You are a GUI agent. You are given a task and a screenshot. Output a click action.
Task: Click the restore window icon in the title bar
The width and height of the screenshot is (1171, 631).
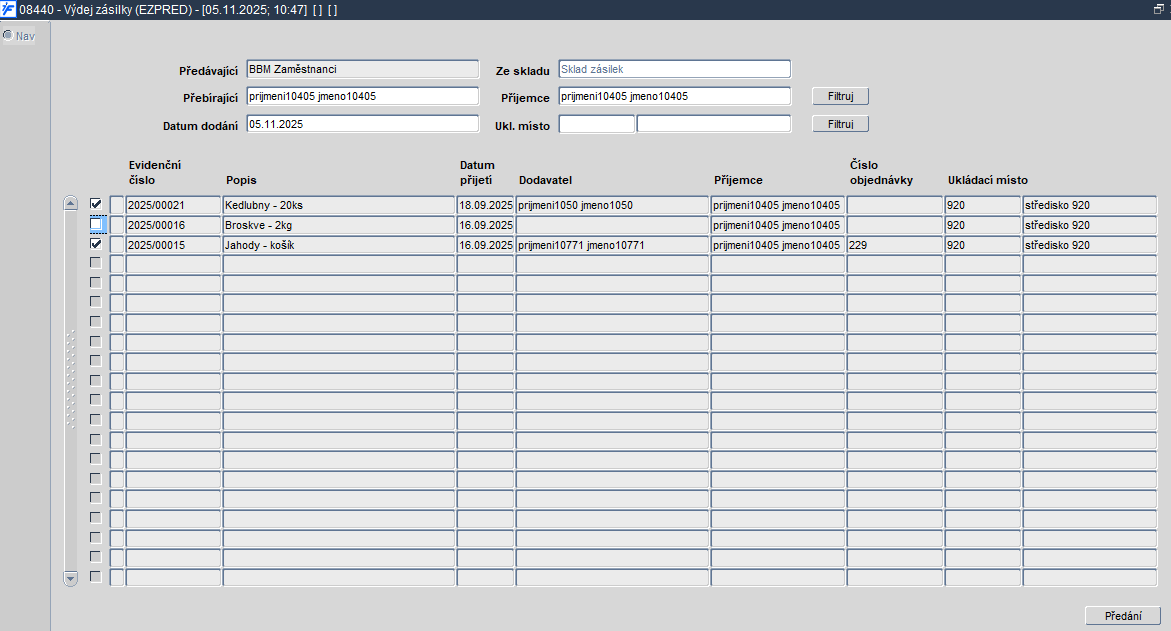[1158, 9]
